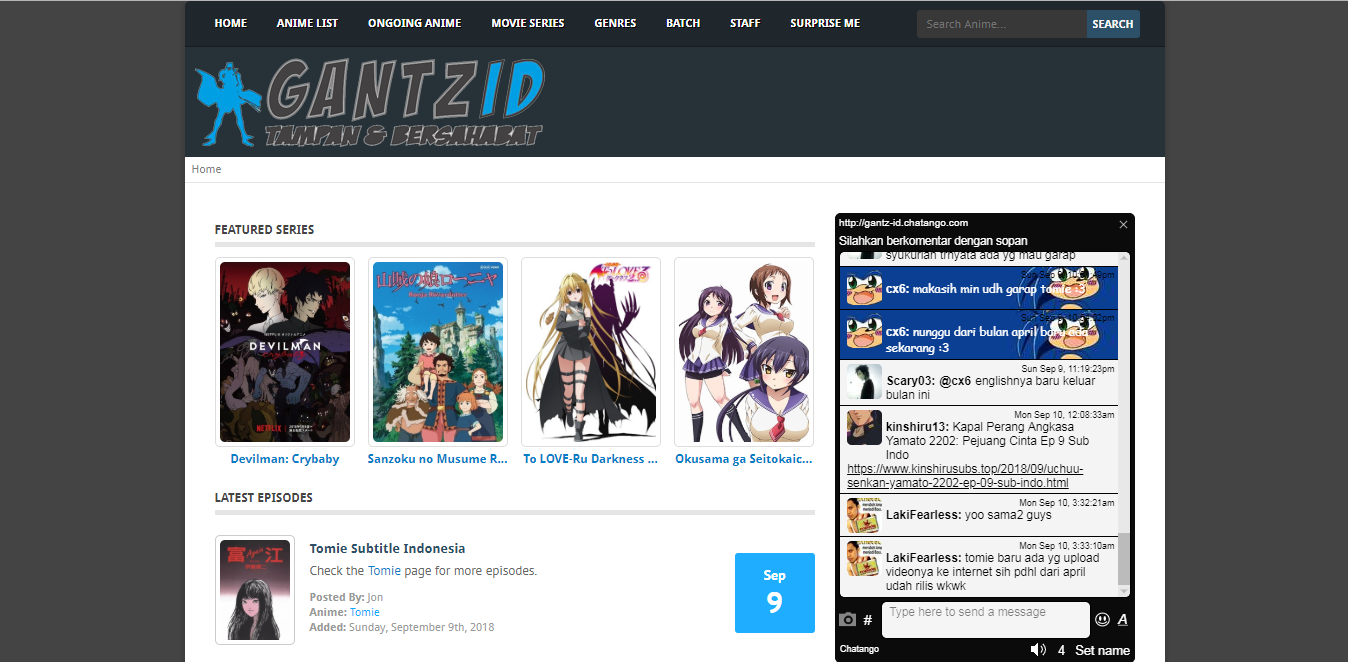Click the Featured Series heading
Image resolution: width=1348 pixels, height=662 pixels.
pos(264,229)
